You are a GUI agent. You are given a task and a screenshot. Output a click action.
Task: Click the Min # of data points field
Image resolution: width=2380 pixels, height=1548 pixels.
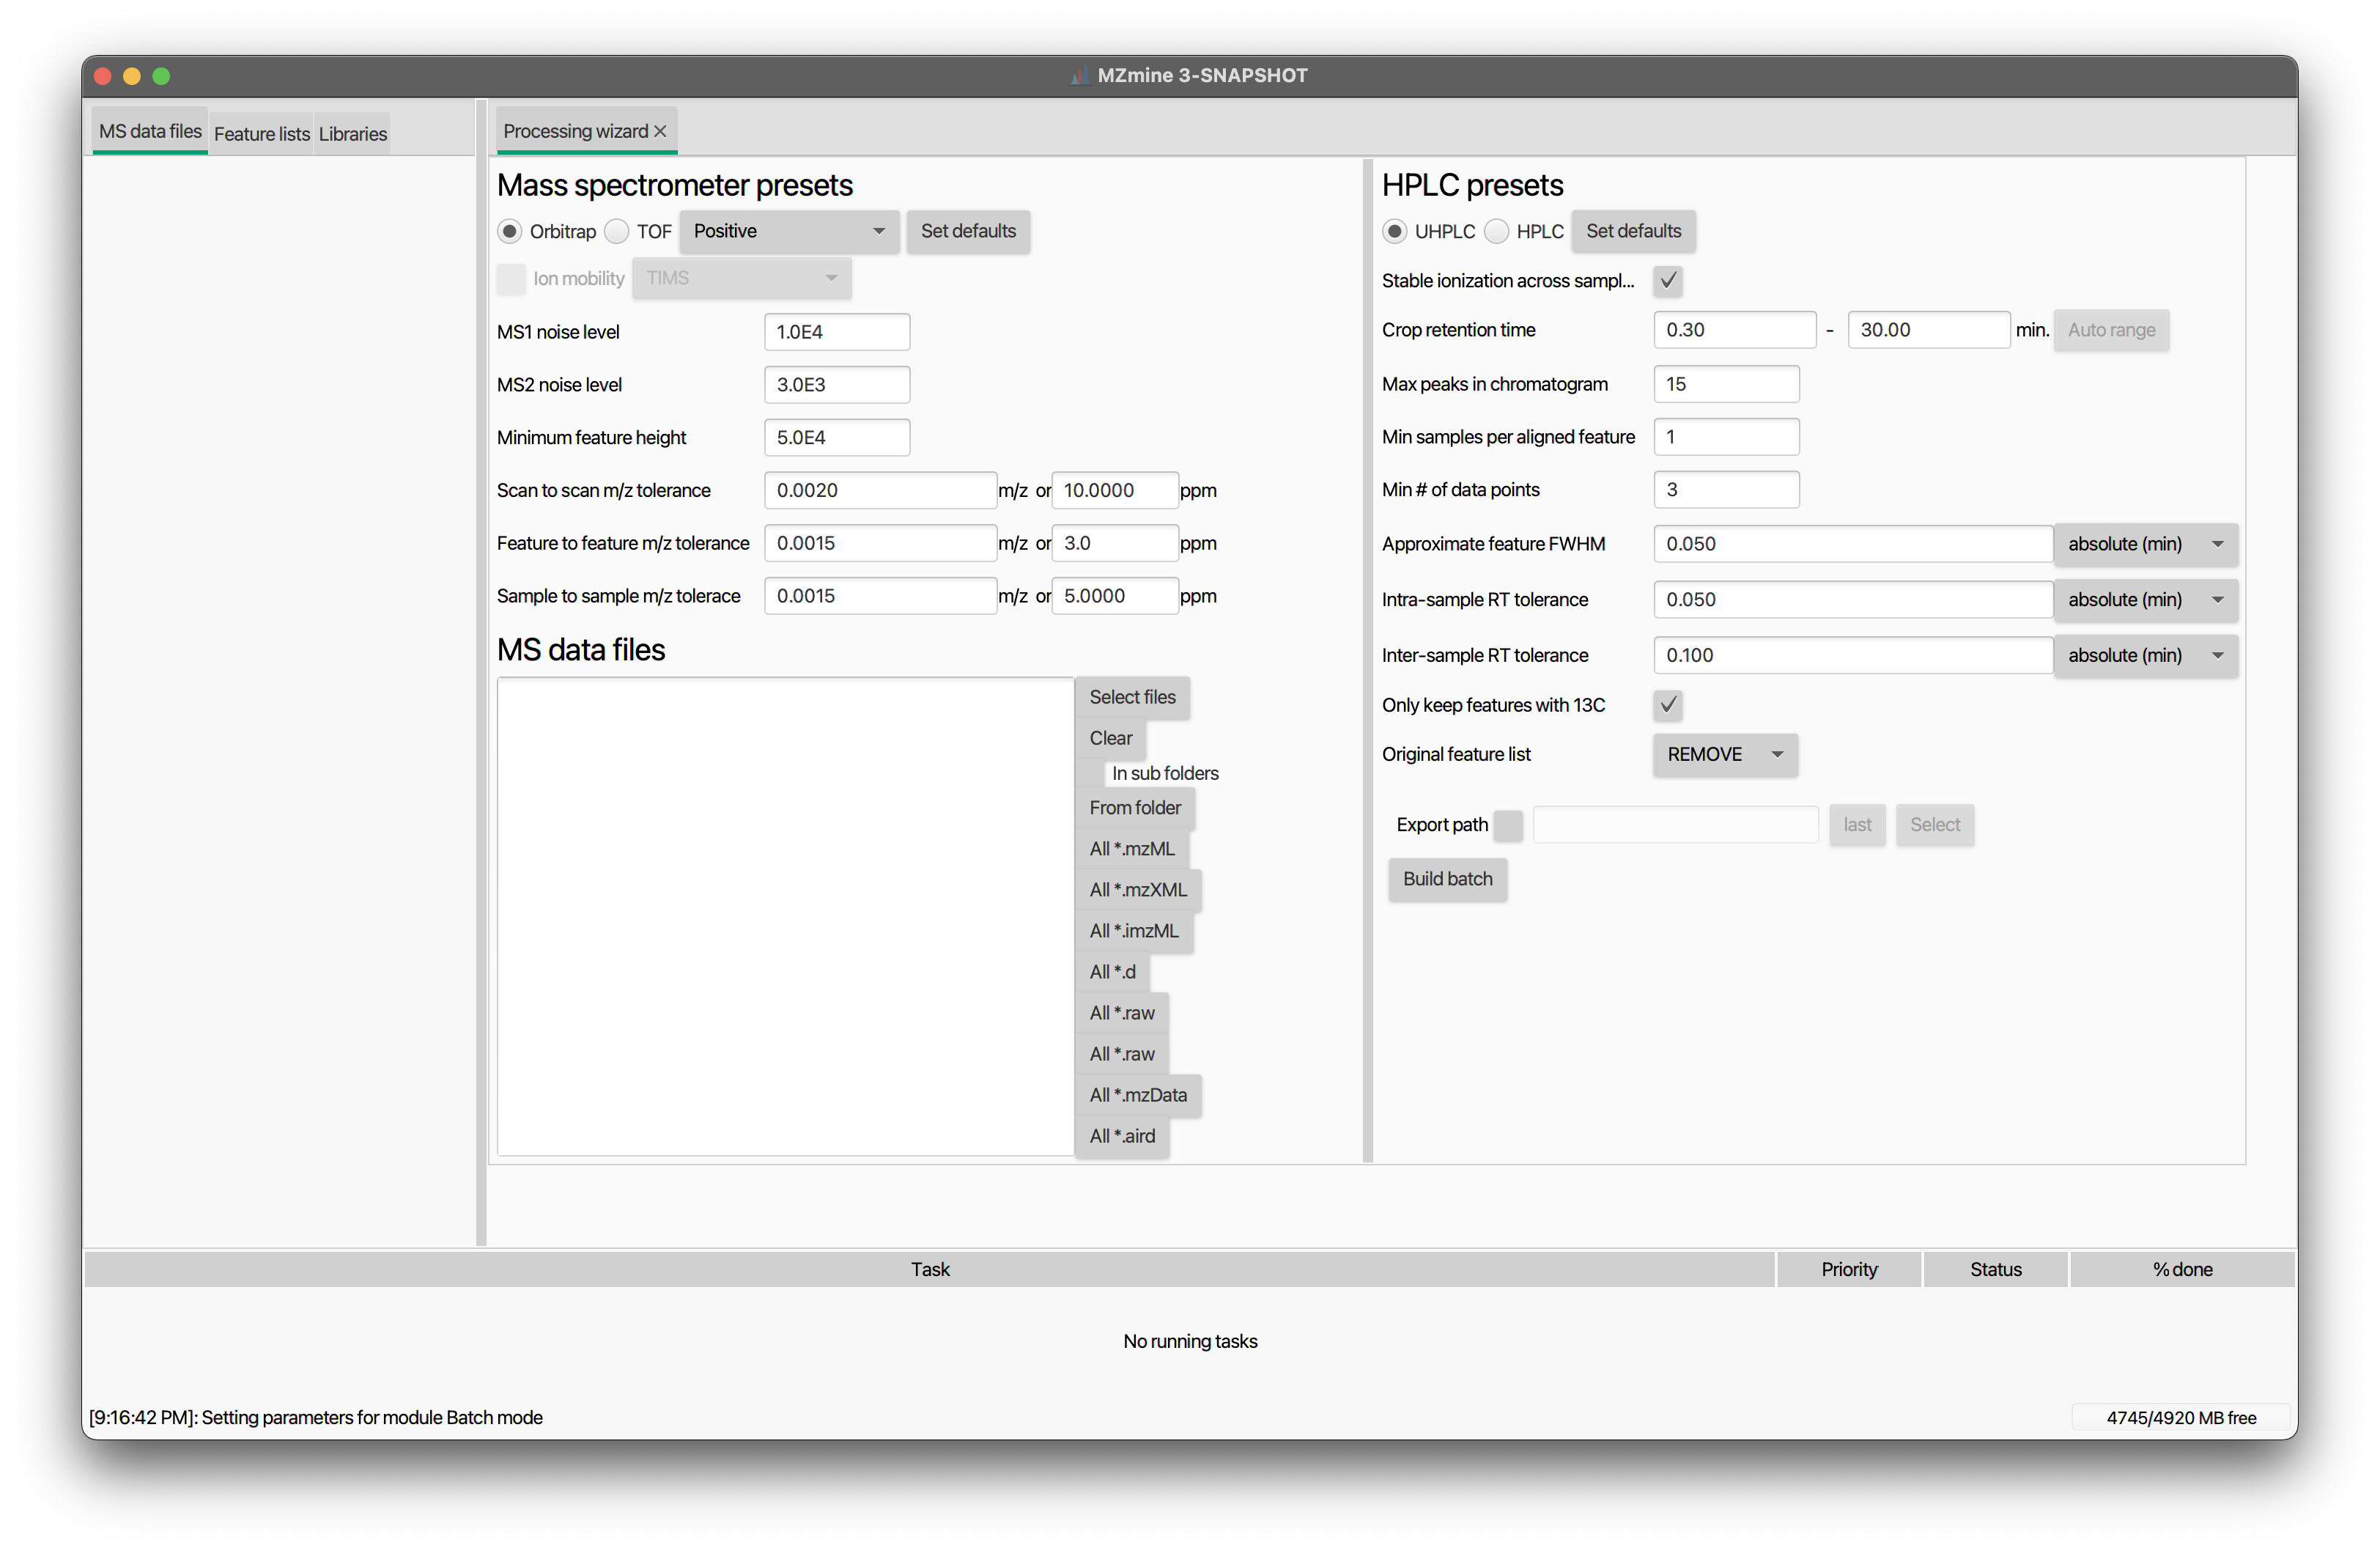tap(1726, 490)
